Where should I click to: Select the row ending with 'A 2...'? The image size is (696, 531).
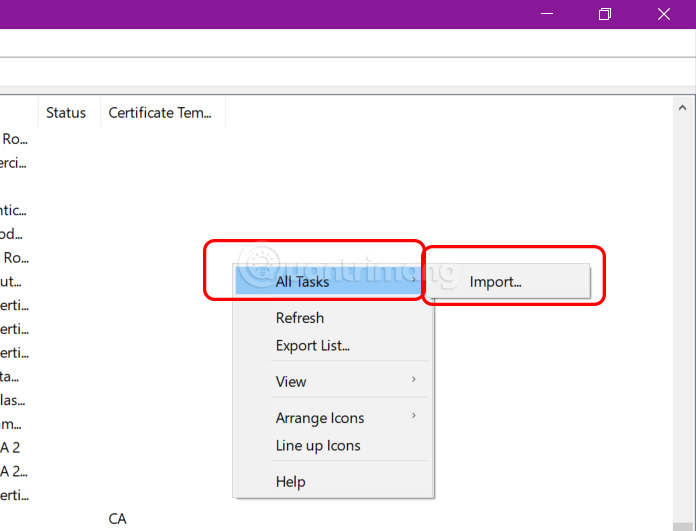click(x=14, y=471)
